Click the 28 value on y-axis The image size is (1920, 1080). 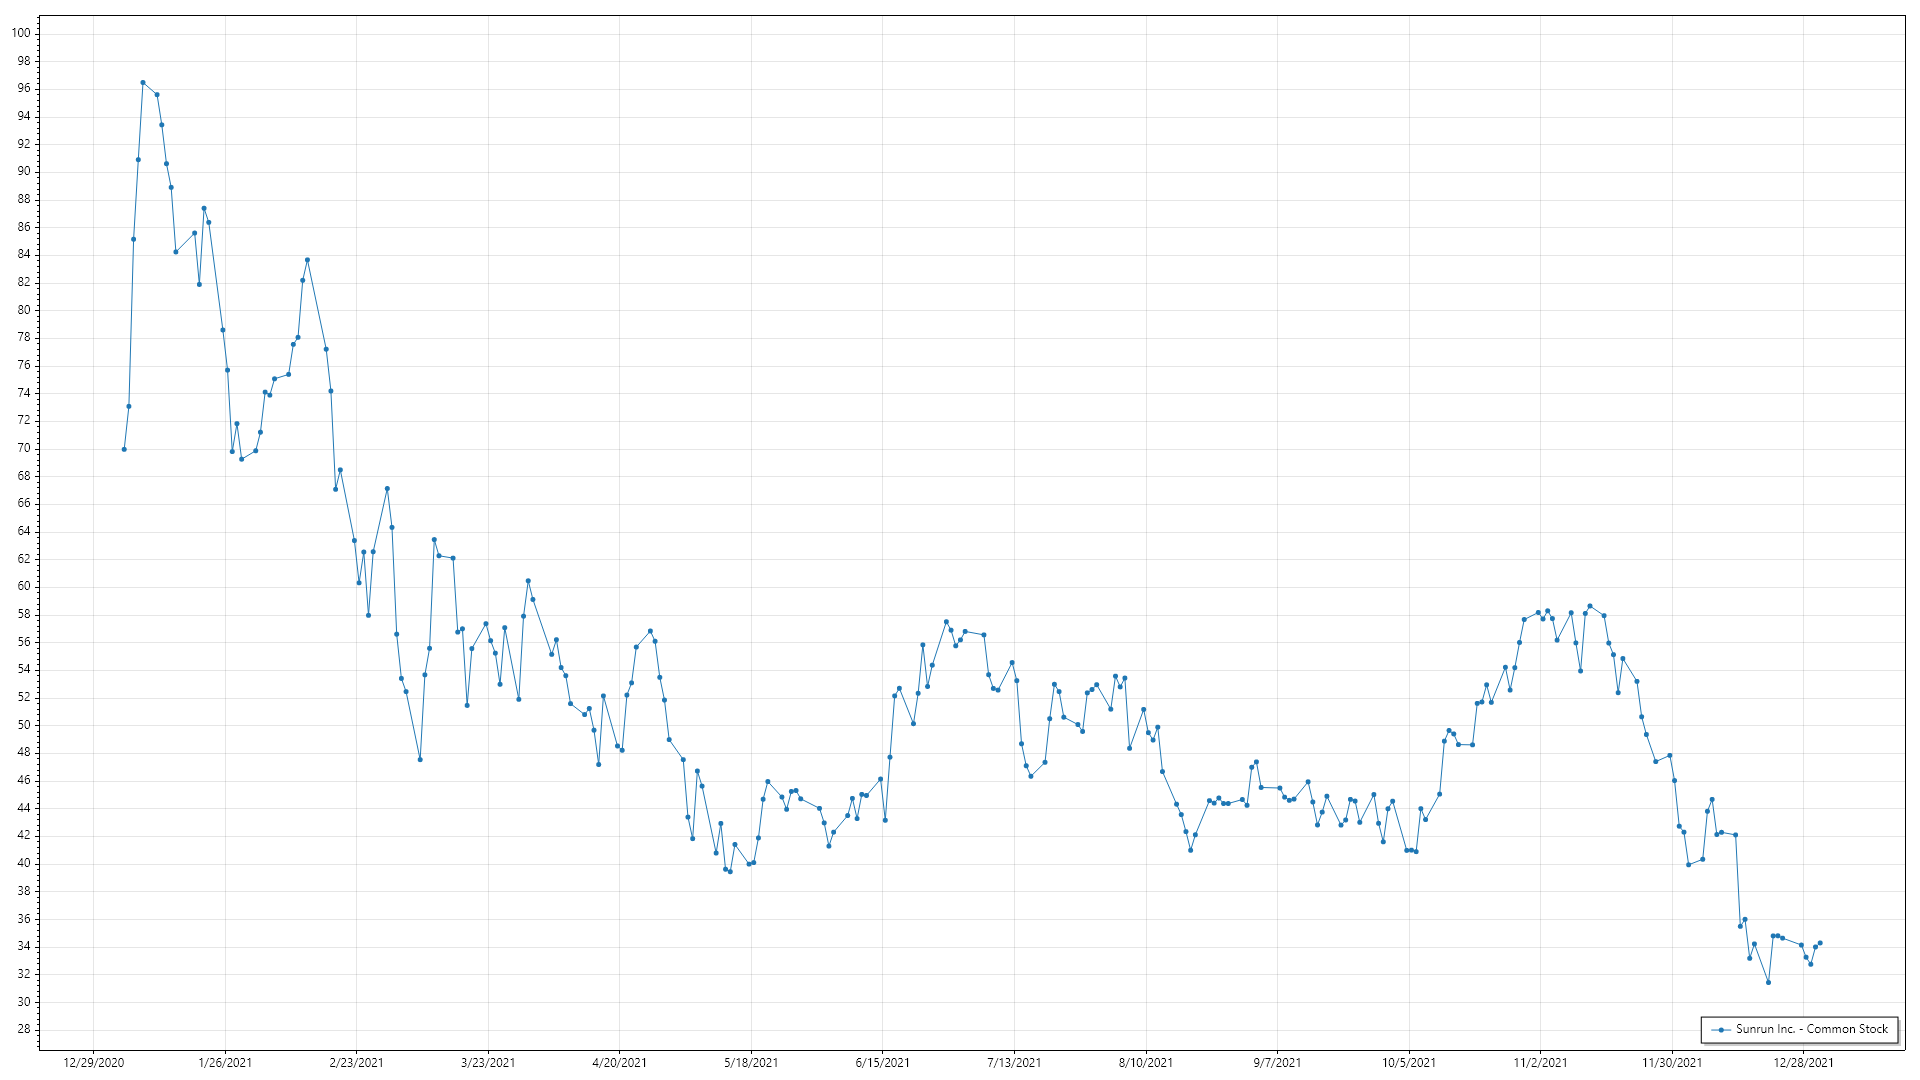pos(23,1030)
